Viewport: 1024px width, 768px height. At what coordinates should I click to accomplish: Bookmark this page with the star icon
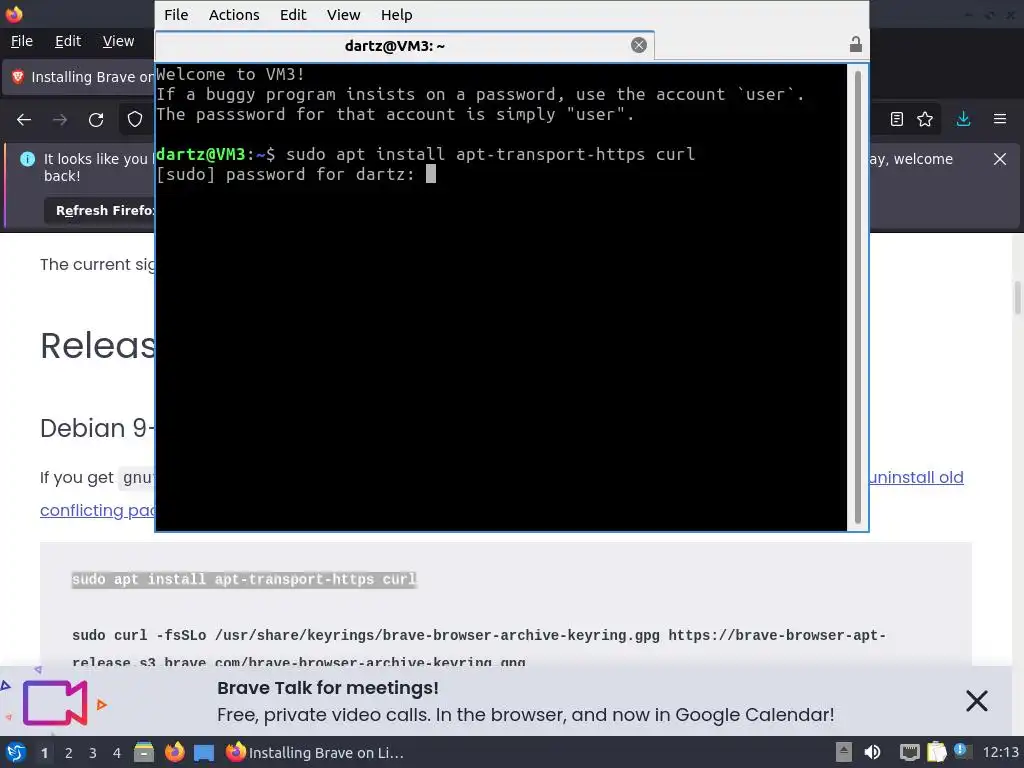(x=925, y=119)
